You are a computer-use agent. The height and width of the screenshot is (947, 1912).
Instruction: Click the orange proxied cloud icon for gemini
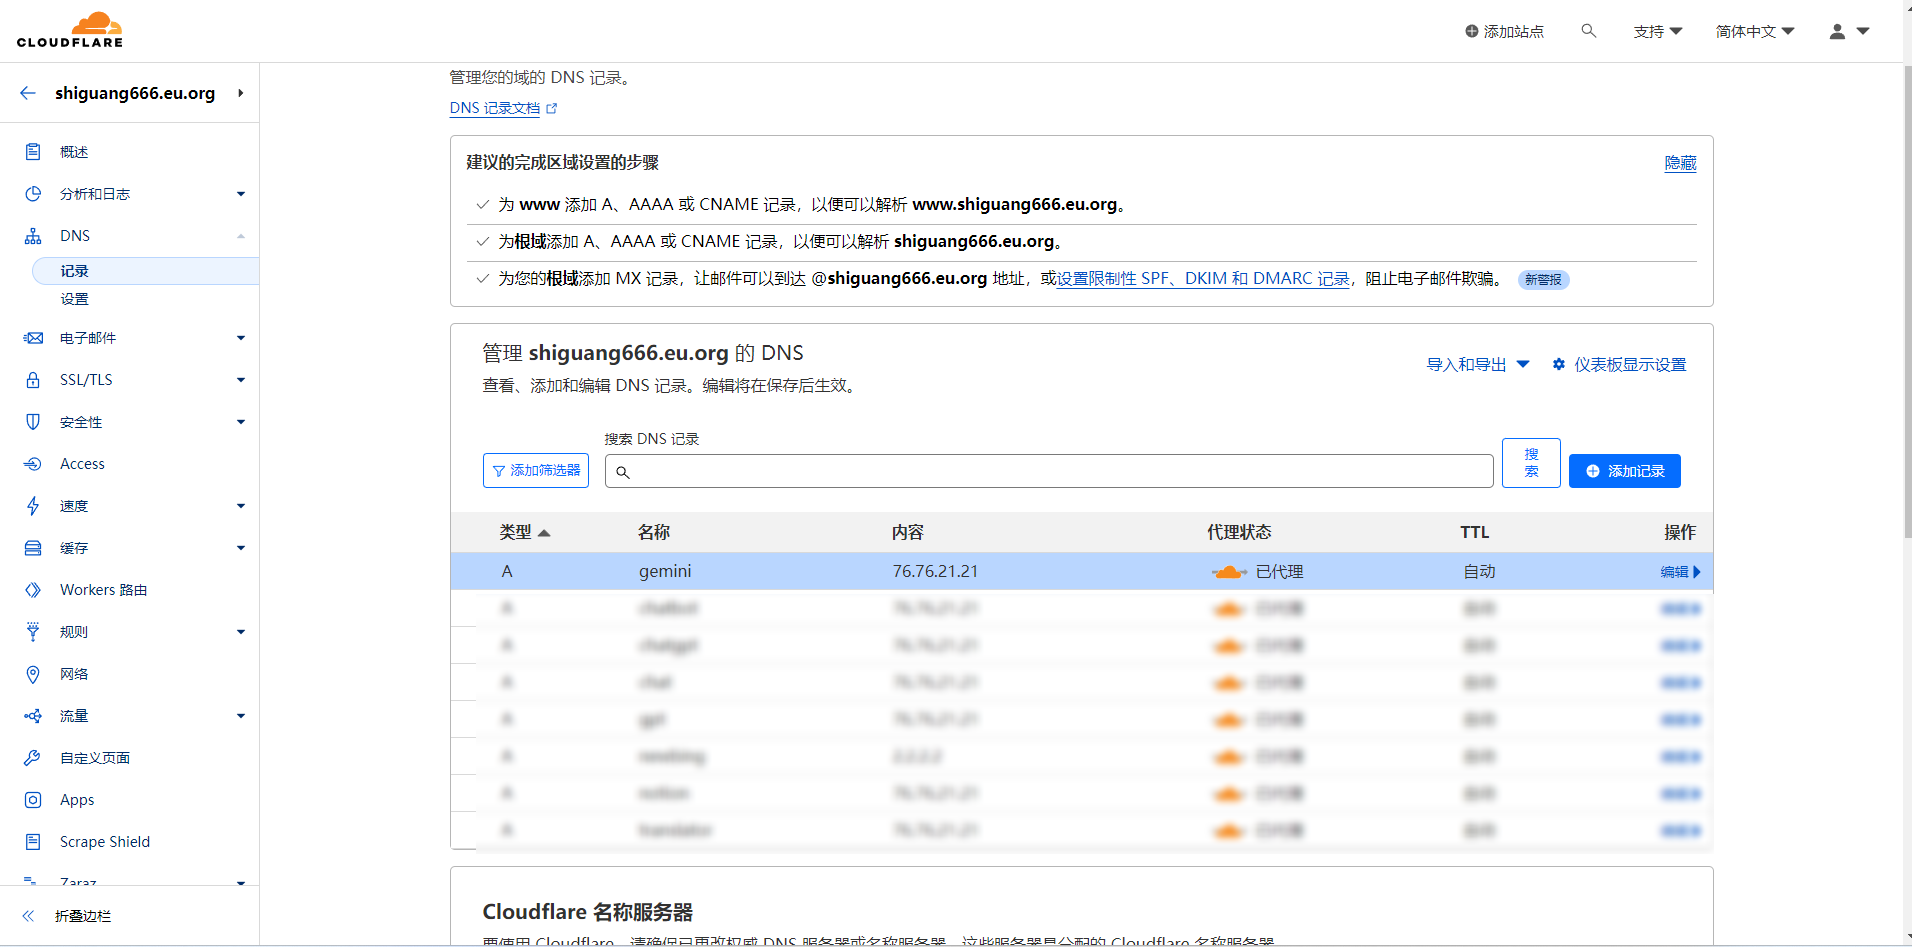pos(1229,572)
